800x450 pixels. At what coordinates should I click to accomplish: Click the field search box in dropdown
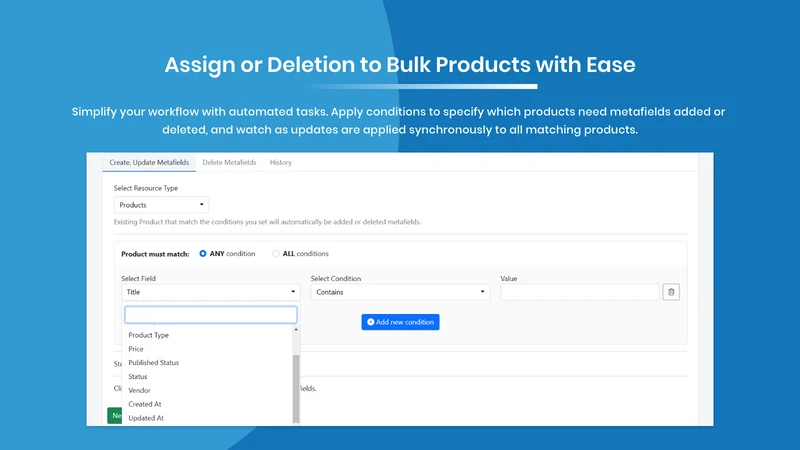(x=211, y=315)
